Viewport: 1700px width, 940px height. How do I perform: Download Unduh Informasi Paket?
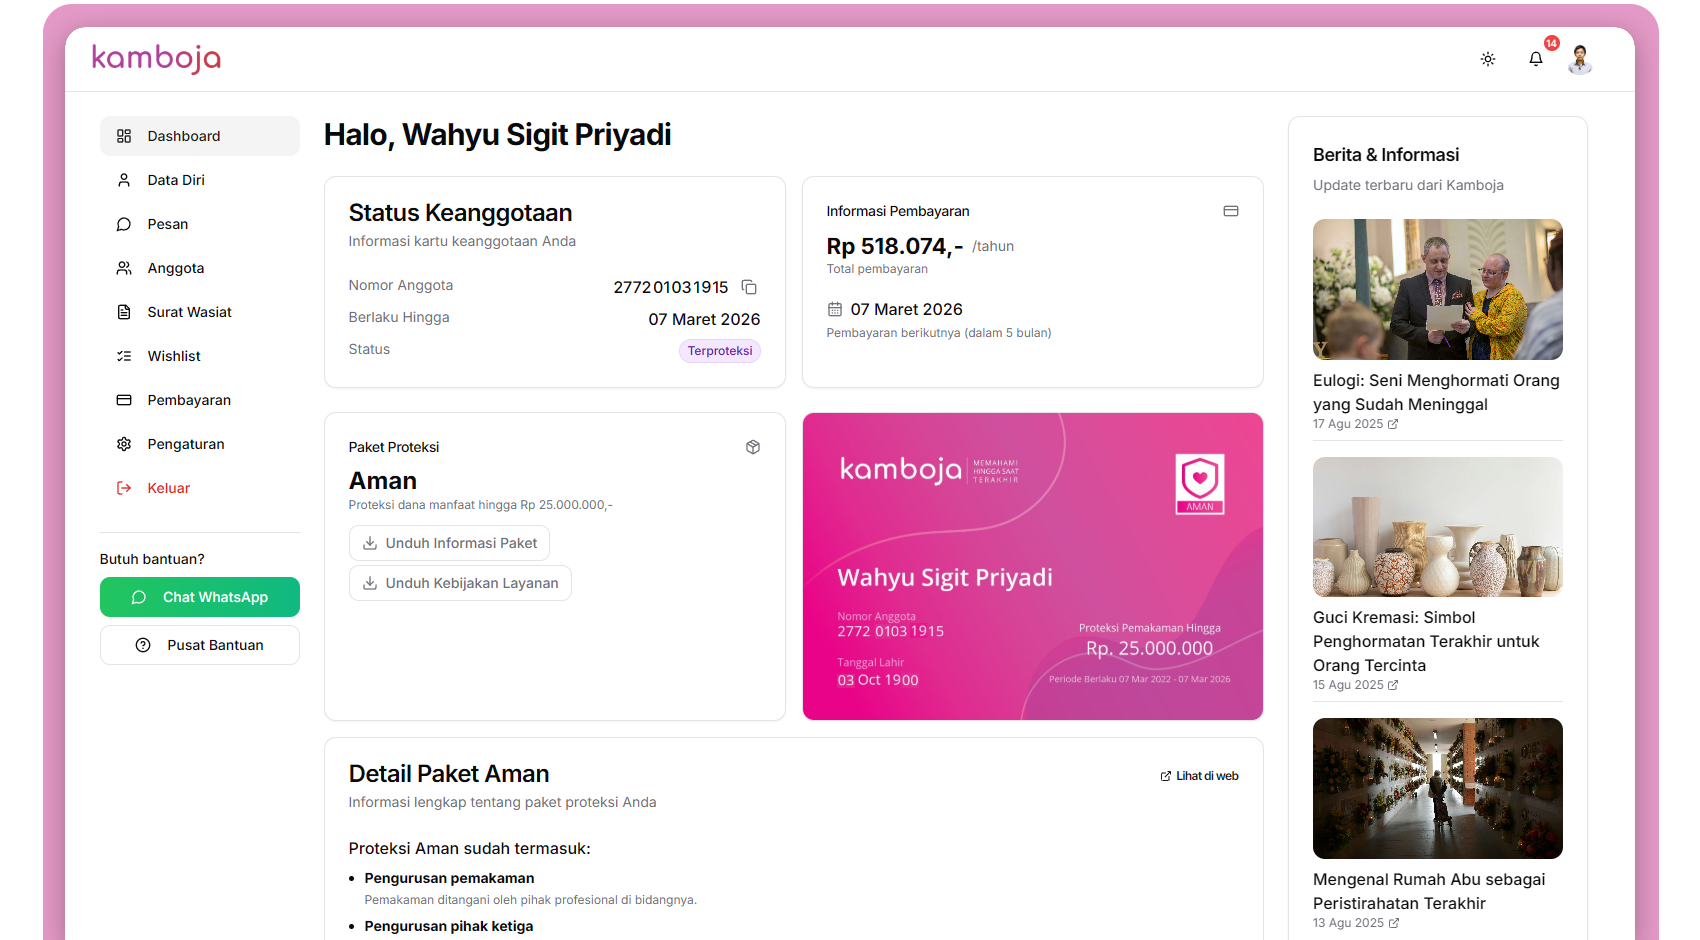[449, 543]
